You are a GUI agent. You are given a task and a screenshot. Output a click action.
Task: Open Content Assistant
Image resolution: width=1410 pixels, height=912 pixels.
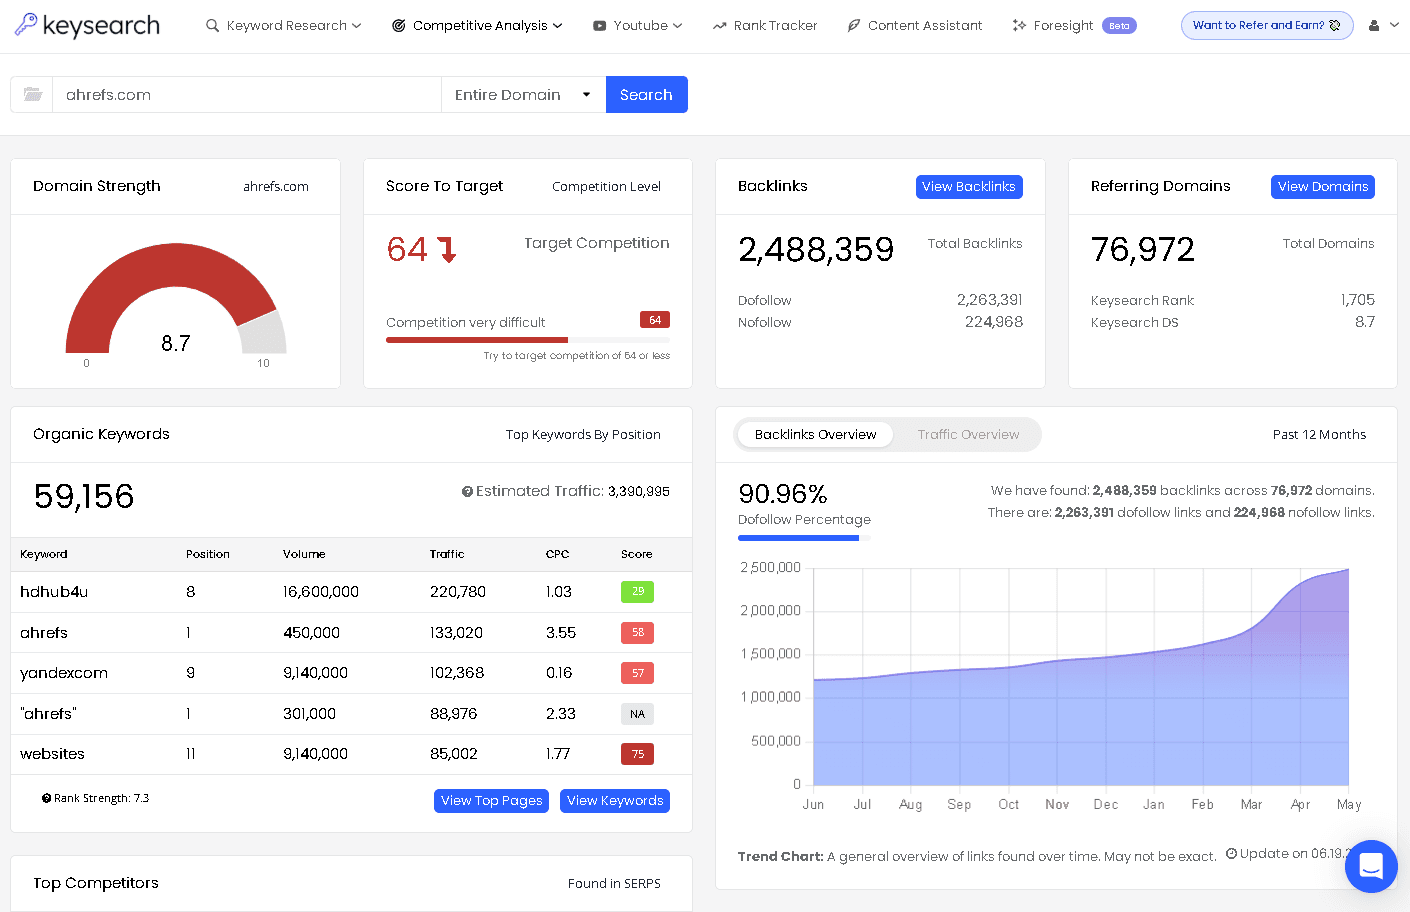pyautogui.click(x=914, y=25)
